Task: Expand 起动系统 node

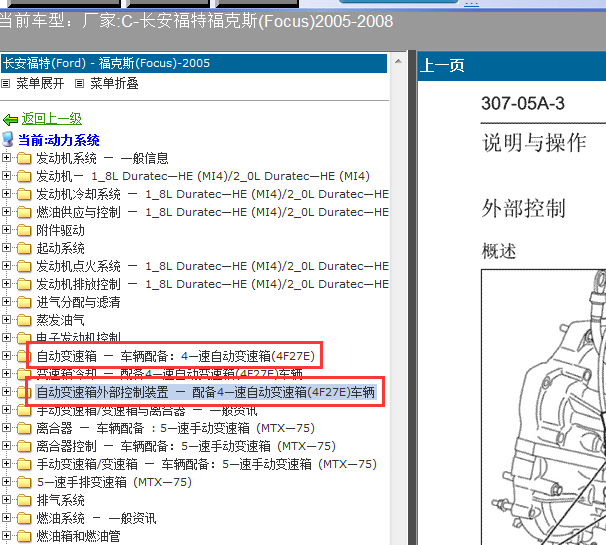Action: click(x=6, y=248)
